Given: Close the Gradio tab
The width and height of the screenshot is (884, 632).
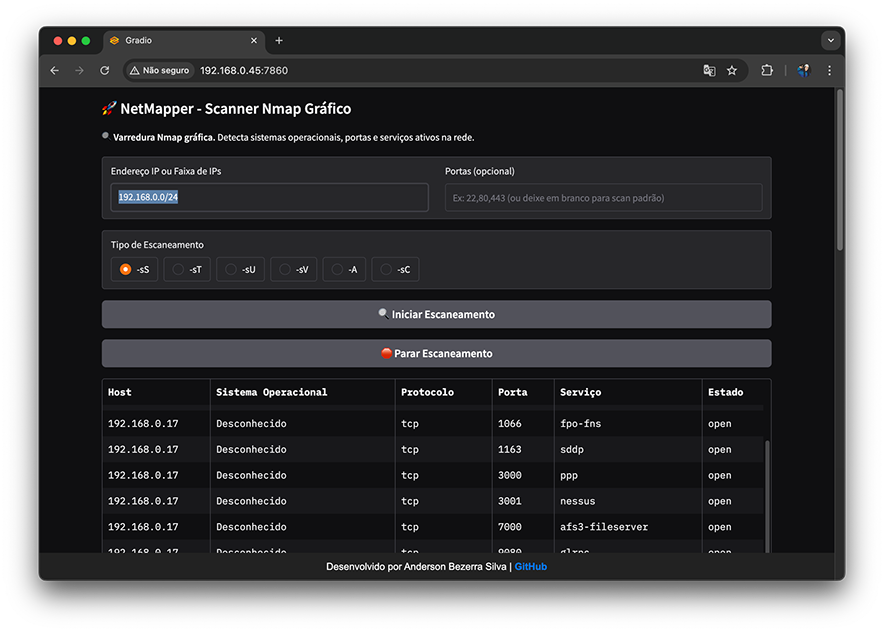Looking at the screenshot, I should click(x=254, y=41).
